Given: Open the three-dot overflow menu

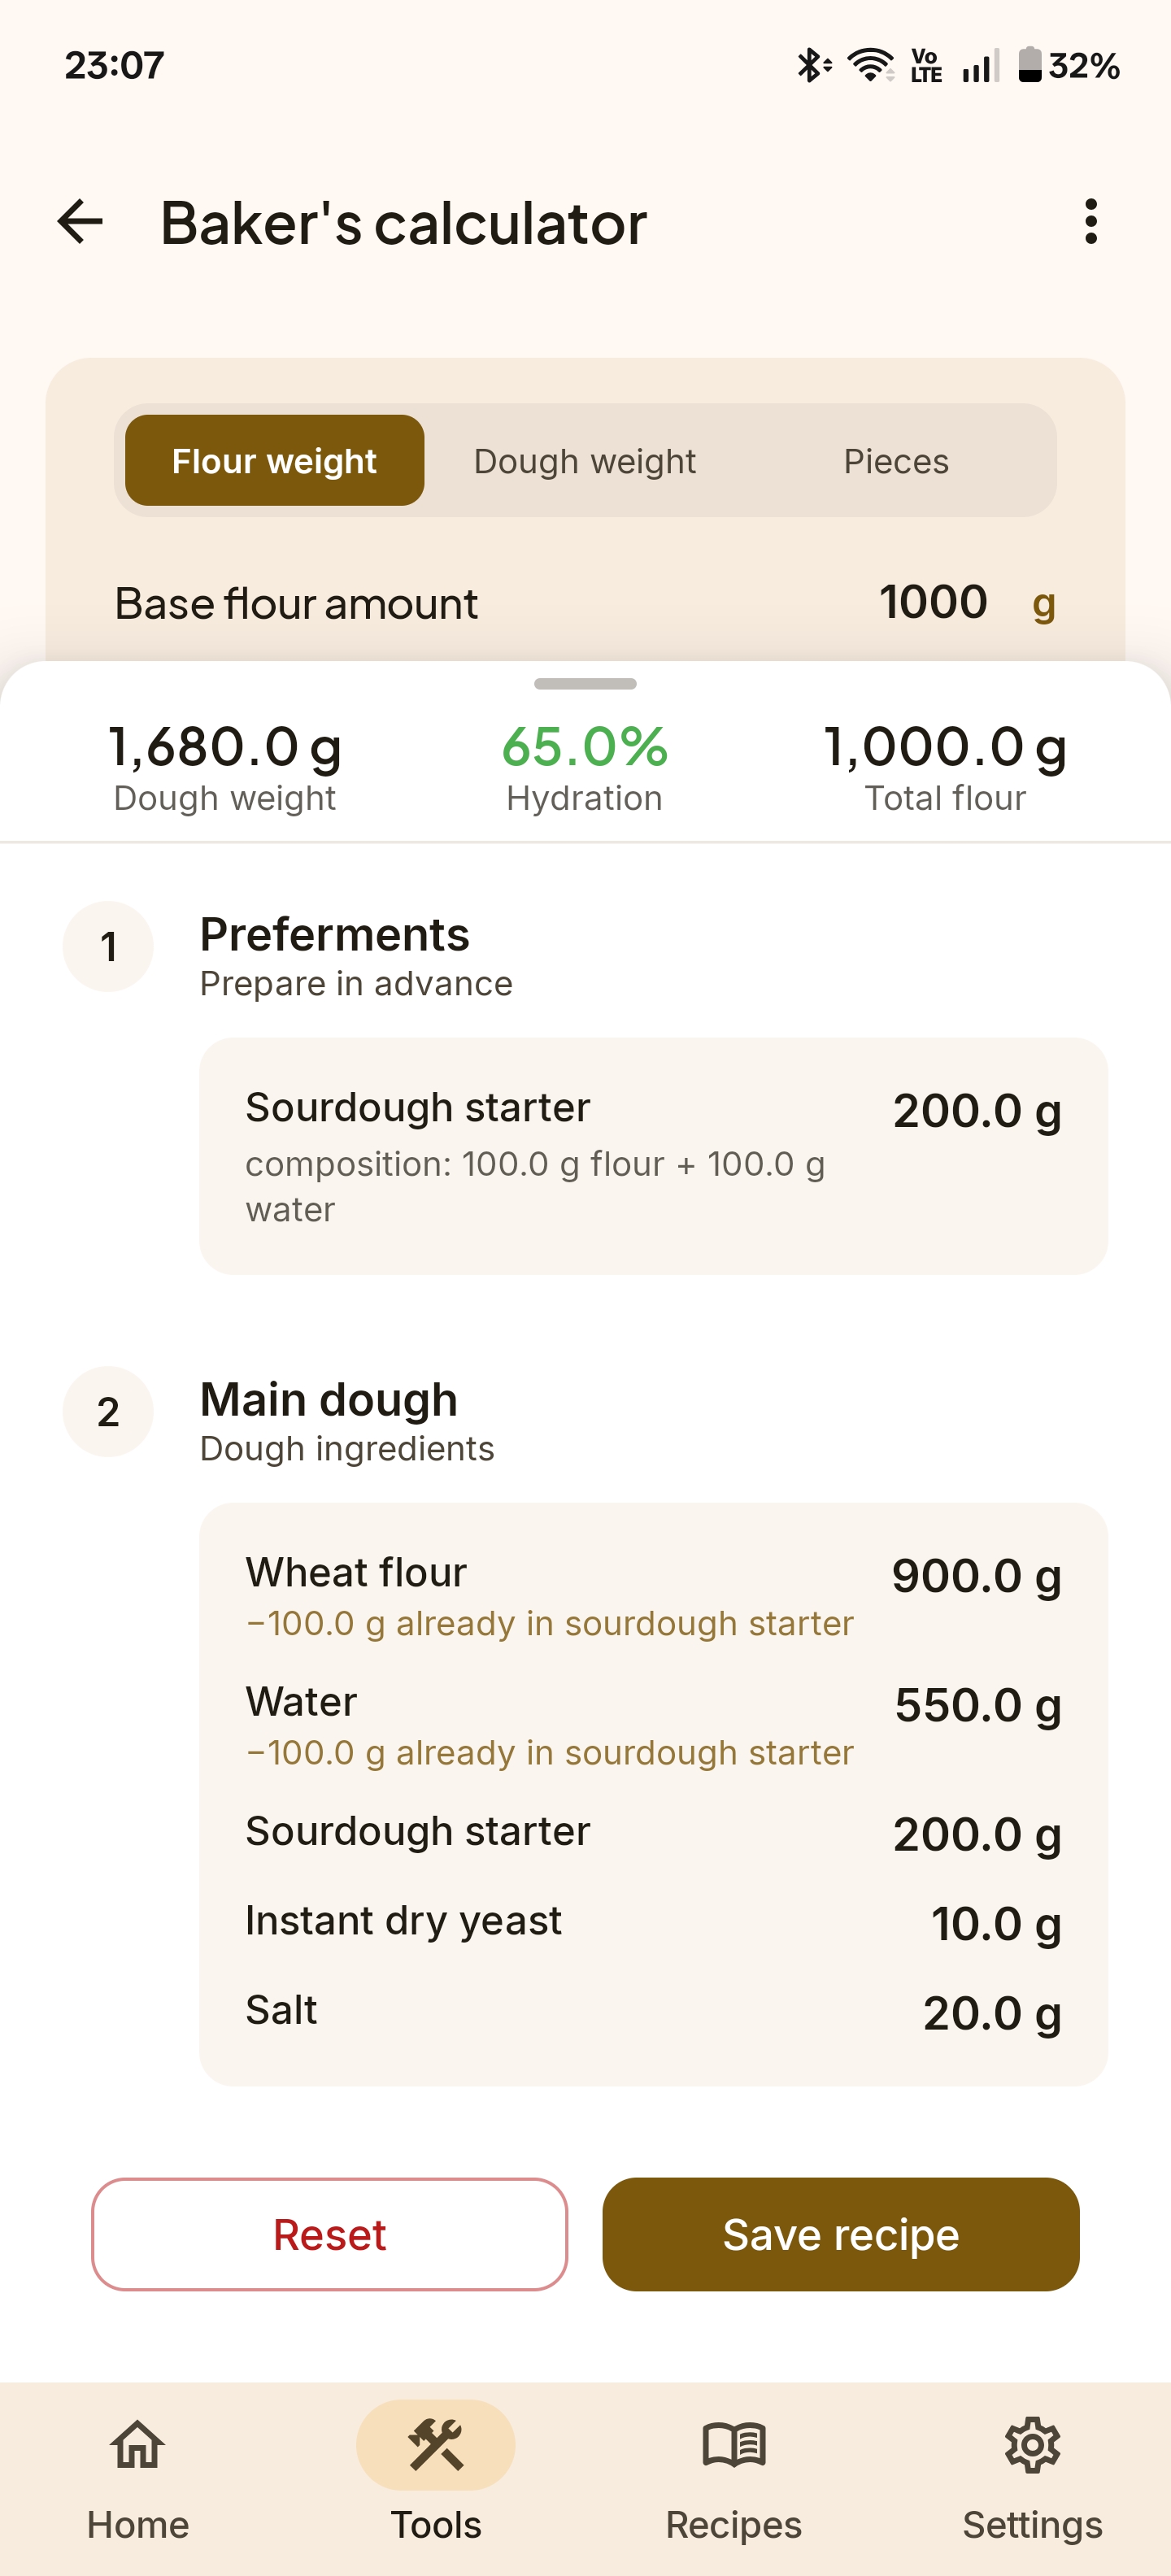Looking at the screenshot, I should point(1090,221).
